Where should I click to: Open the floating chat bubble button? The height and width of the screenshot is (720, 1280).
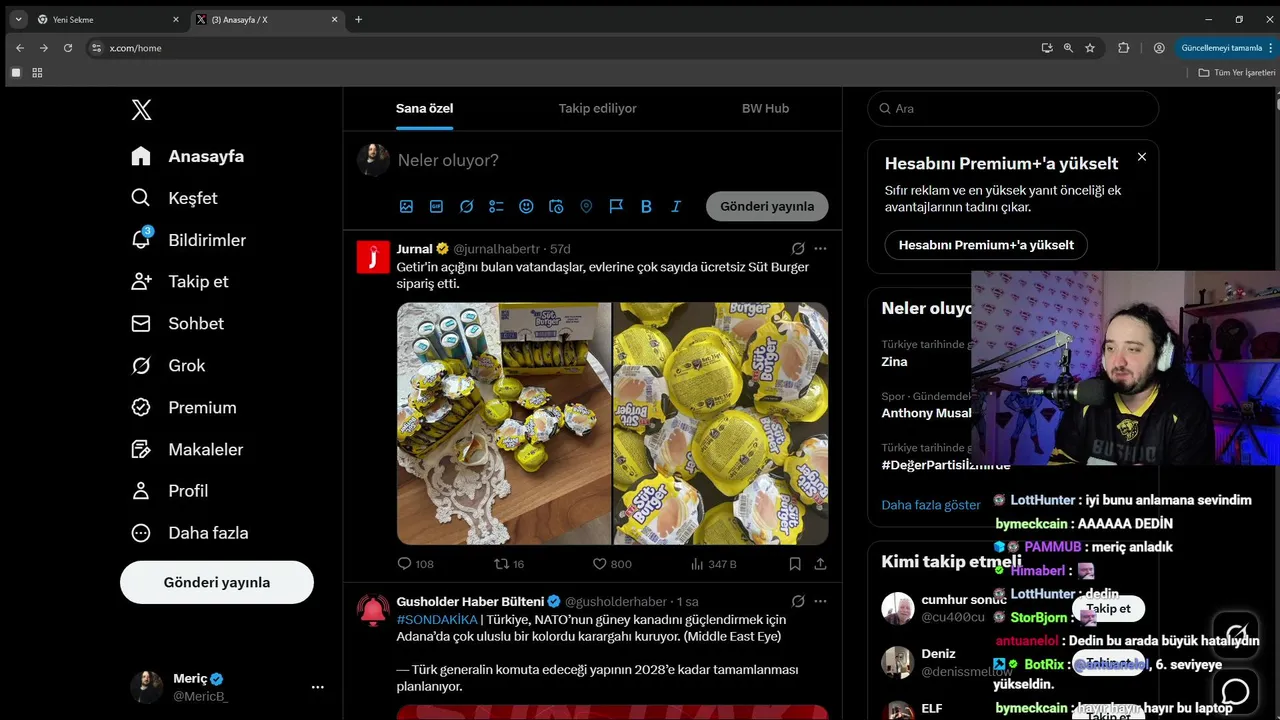pyautogui.click(x=1236, y=691)
